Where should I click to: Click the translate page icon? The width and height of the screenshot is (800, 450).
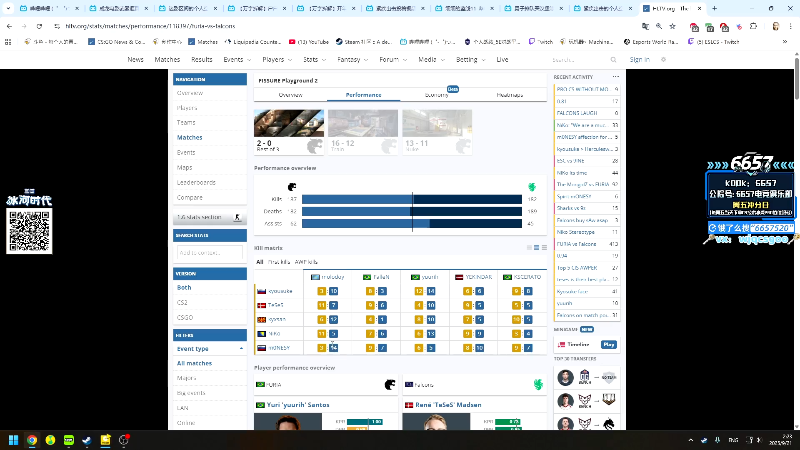645,26
